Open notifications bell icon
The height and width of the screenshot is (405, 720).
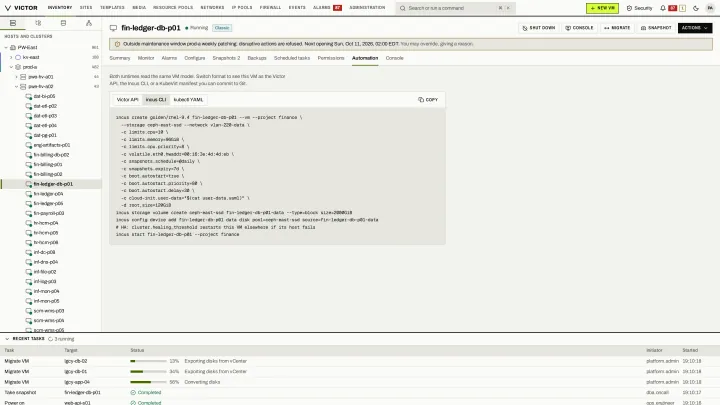(x=663, y=8)
